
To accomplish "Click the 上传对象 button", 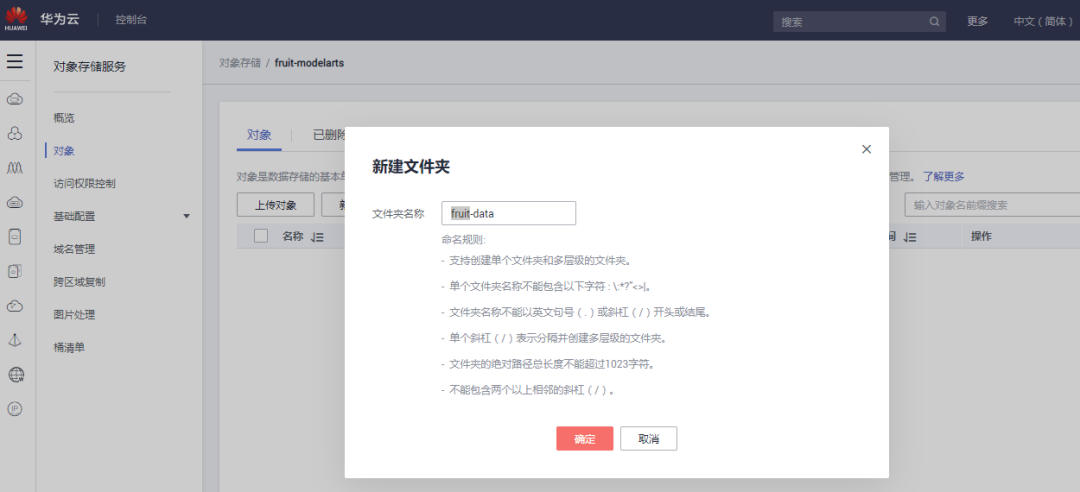I will click(x=276, y=205).
